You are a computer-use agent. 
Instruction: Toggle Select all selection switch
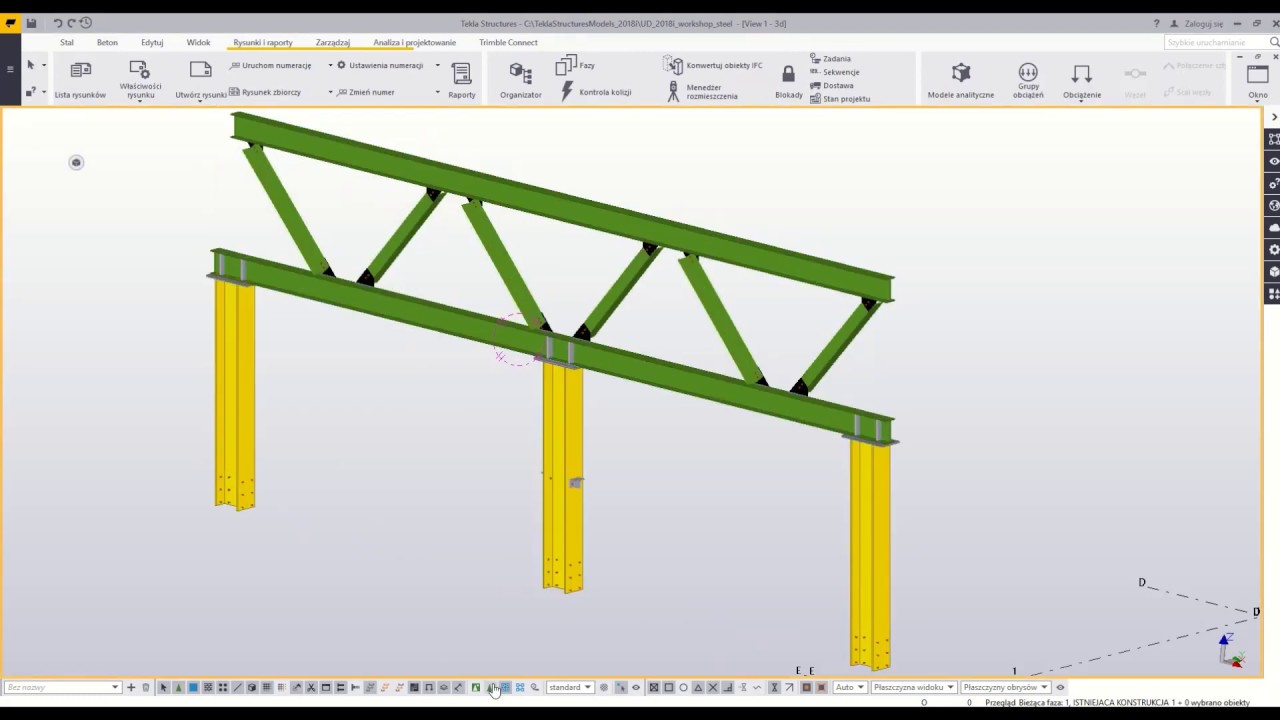point(164,687)
